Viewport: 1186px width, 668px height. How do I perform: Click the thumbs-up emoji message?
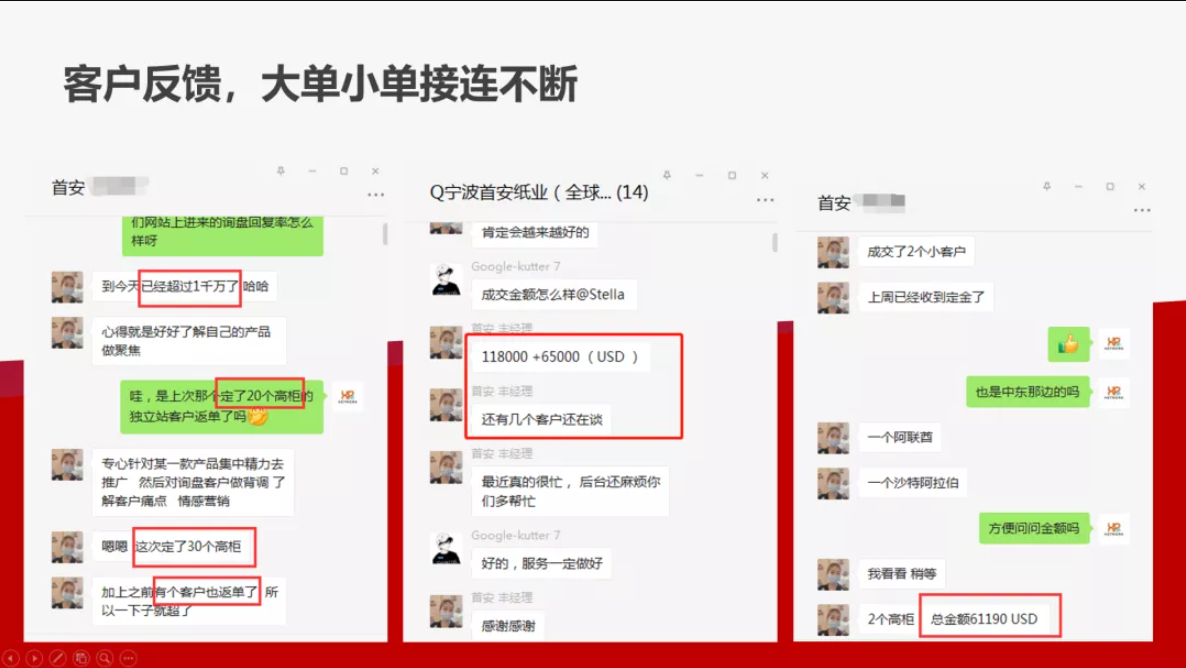tap(1068, 344)
